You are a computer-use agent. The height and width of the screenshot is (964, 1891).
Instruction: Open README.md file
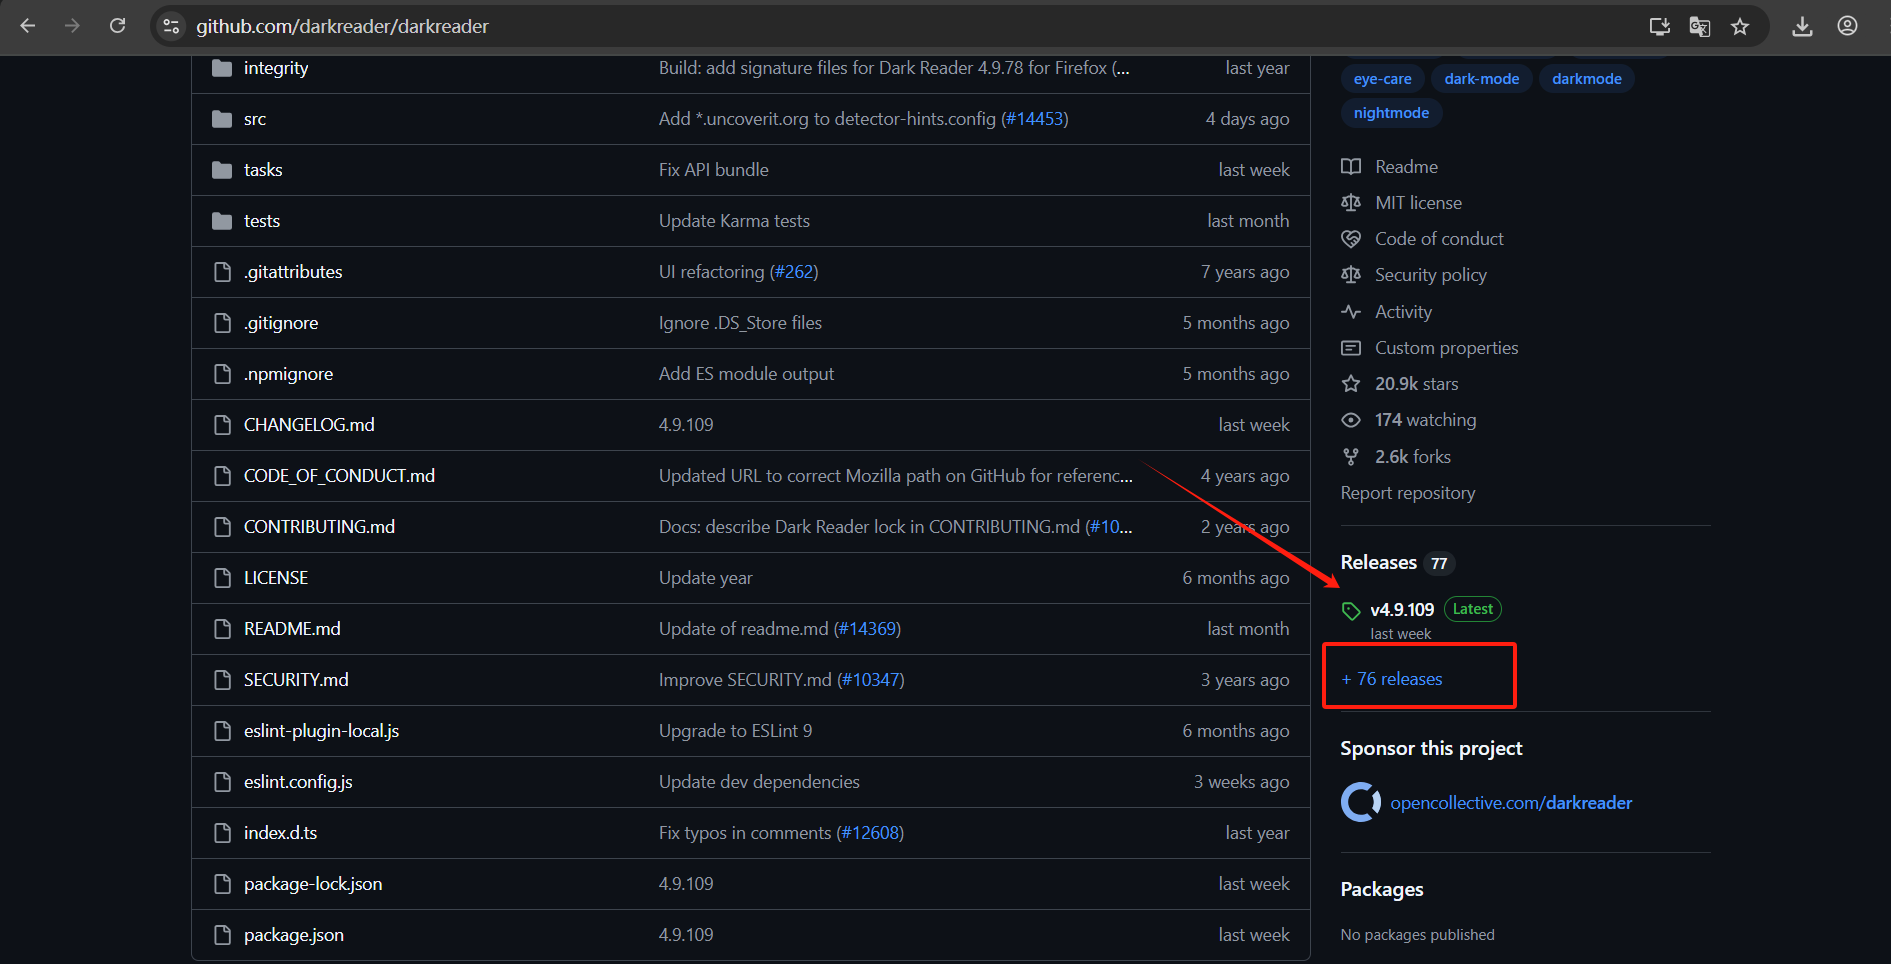coord(292,629)
